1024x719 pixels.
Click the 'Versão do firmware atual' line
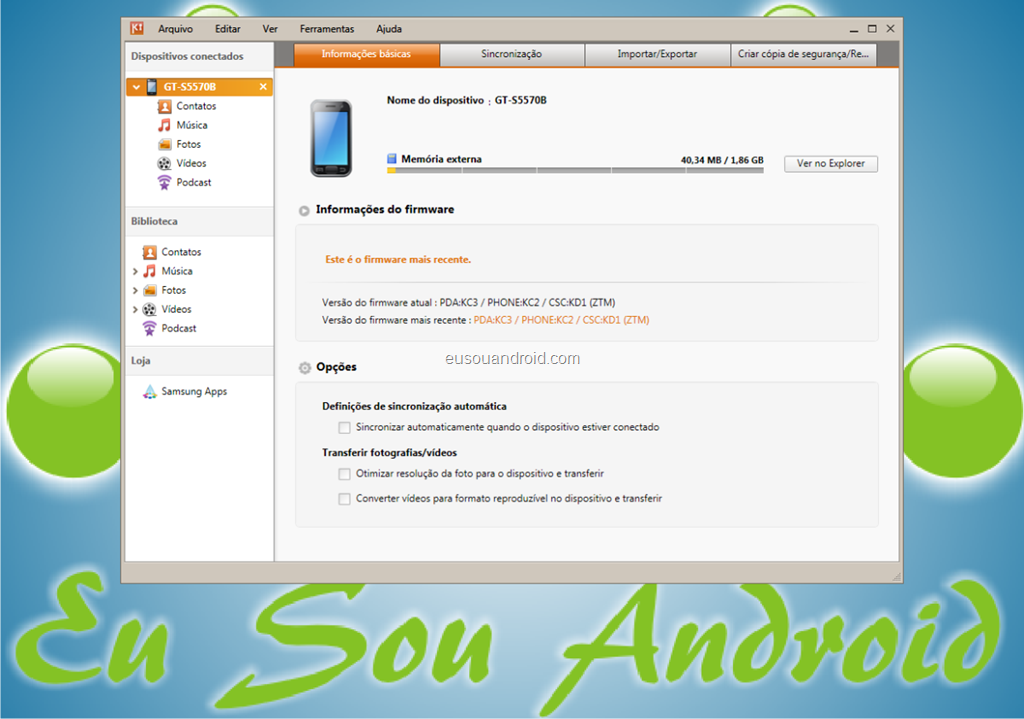pyautogui.click(x=468, y=302)
